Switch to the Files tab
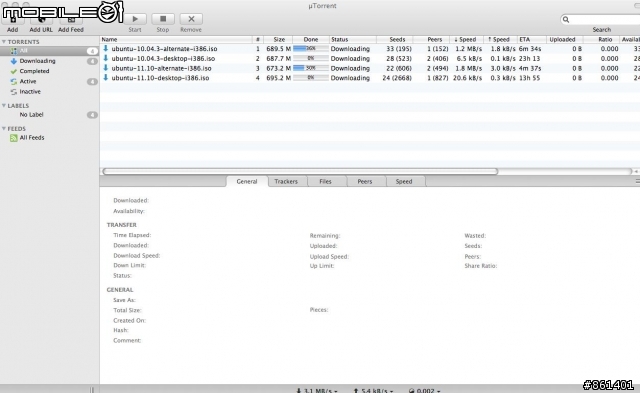This screenshot has width=640, height=393. click(325, 182)
